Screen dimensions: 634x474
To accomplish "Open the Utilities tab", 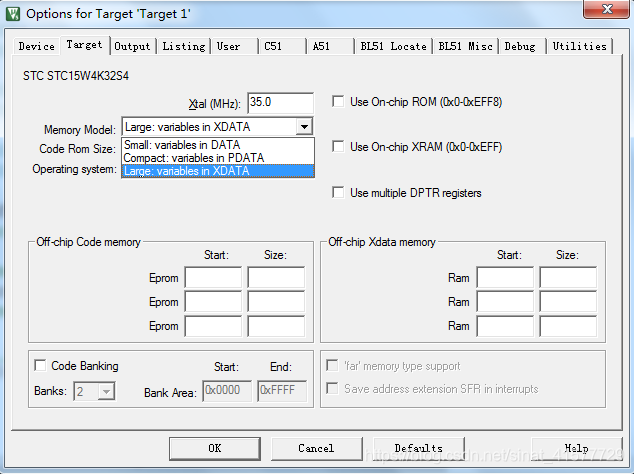I will [x=579, y=47].
